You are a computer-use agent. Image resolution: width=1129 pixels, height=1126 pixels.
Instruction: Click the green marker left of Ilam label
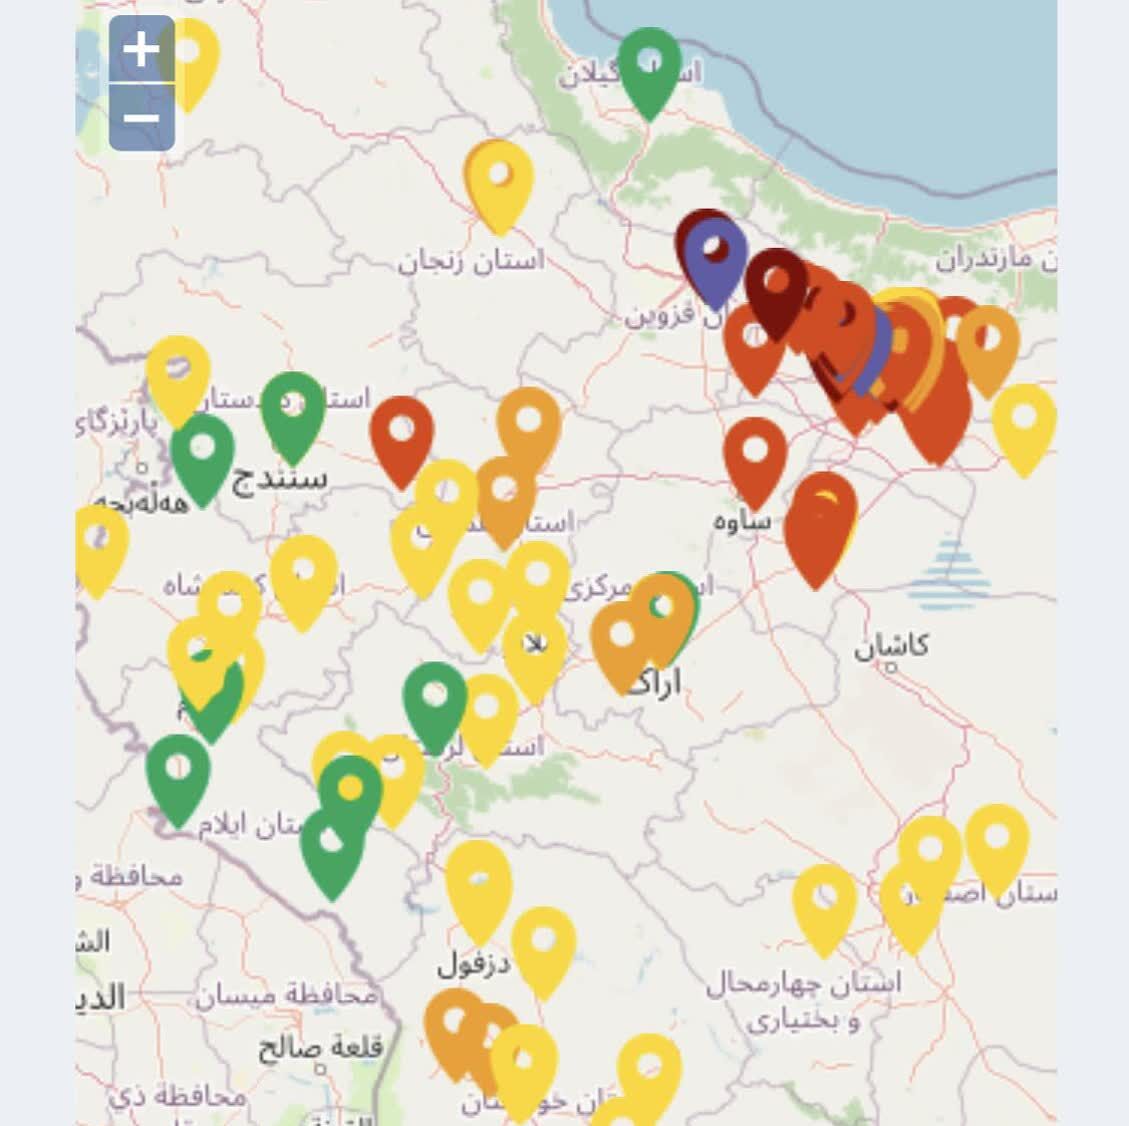click(x=178, y=775)
